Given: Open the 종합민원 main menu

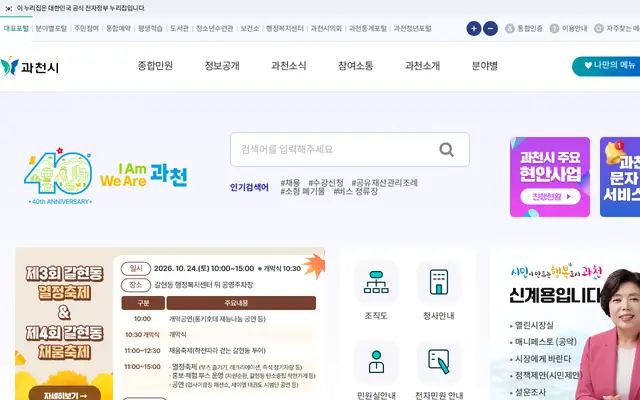Looking at the screenshot, I should [155, 66].
